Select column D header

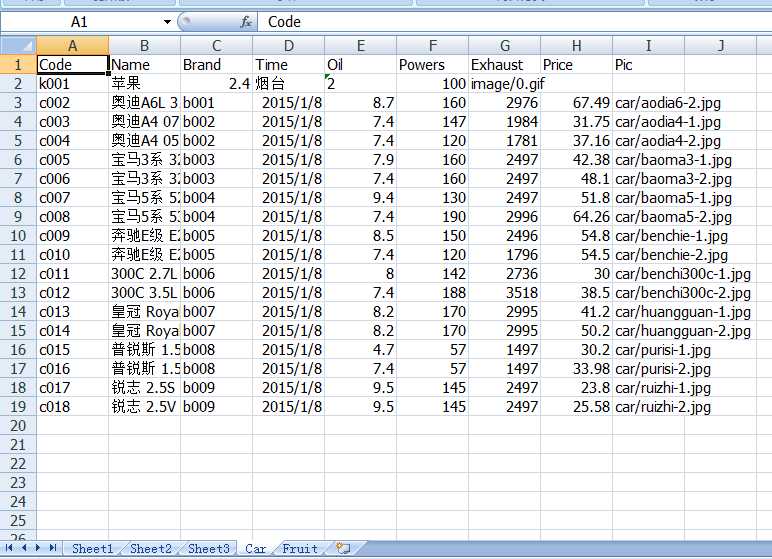(289, 46)
